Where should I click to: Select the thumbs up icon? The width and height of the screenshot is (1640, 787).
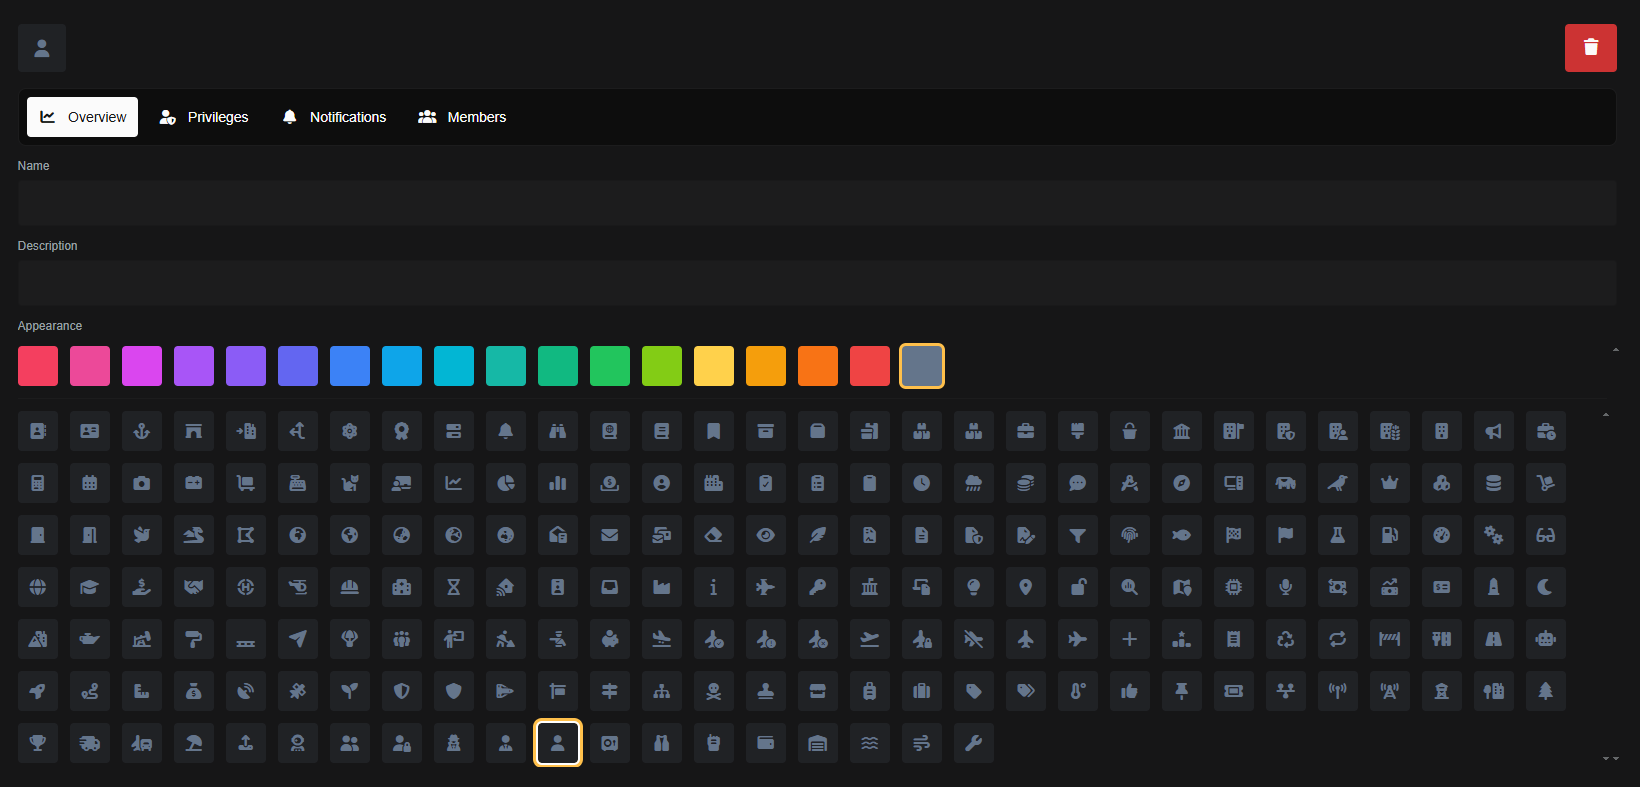click(1130, 691)
